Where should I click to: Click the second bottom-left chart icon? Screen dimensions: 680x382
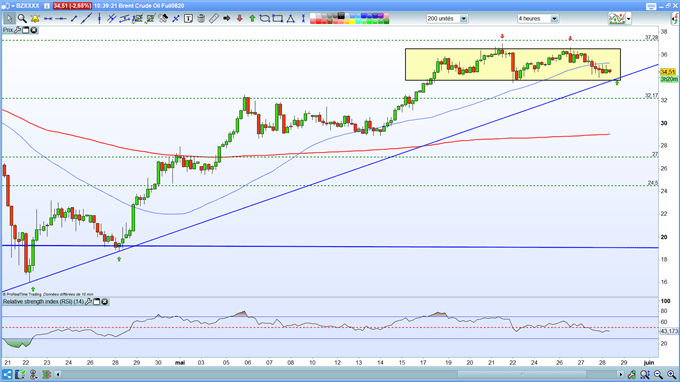point(20,374)
